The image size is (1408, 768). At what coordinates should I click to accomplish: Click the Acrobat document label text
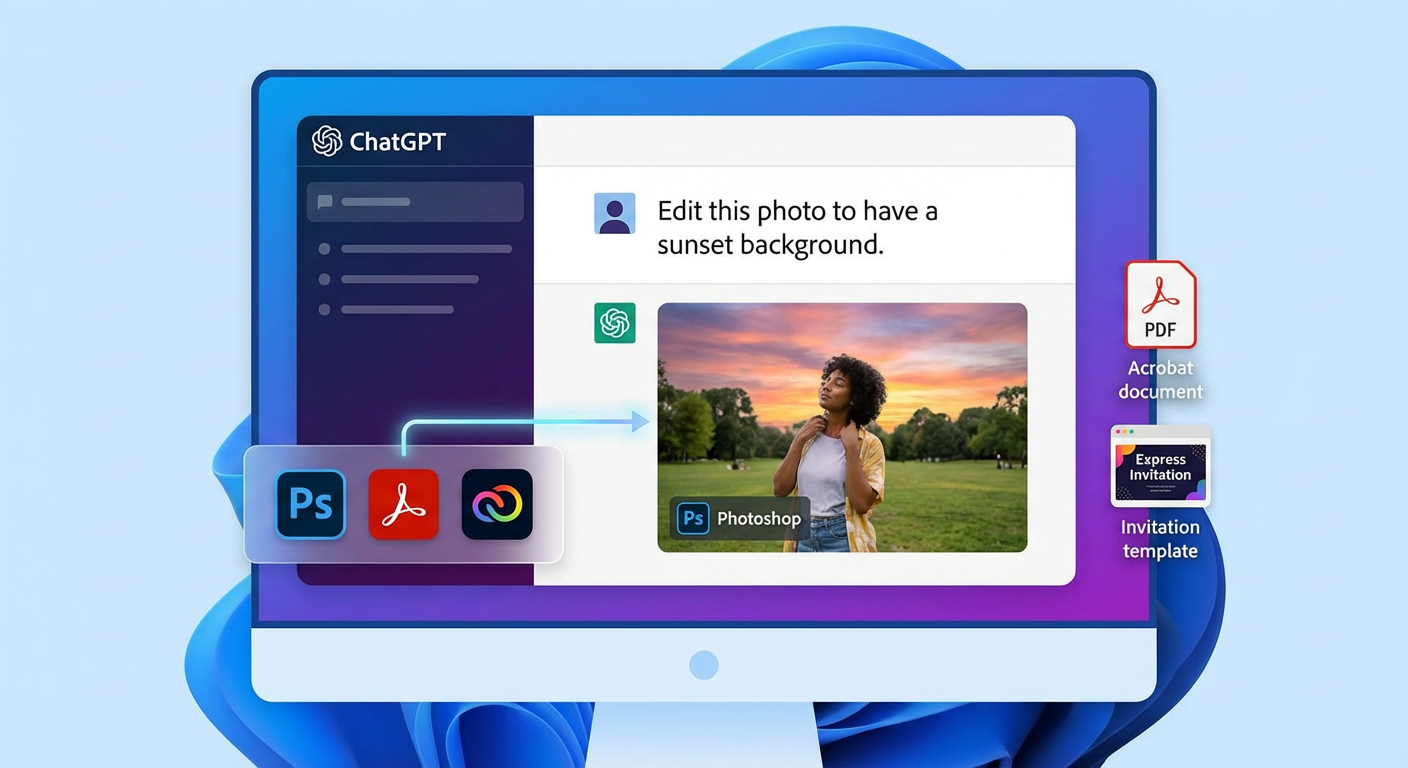pyautogui.click(x=1159, y=379)
